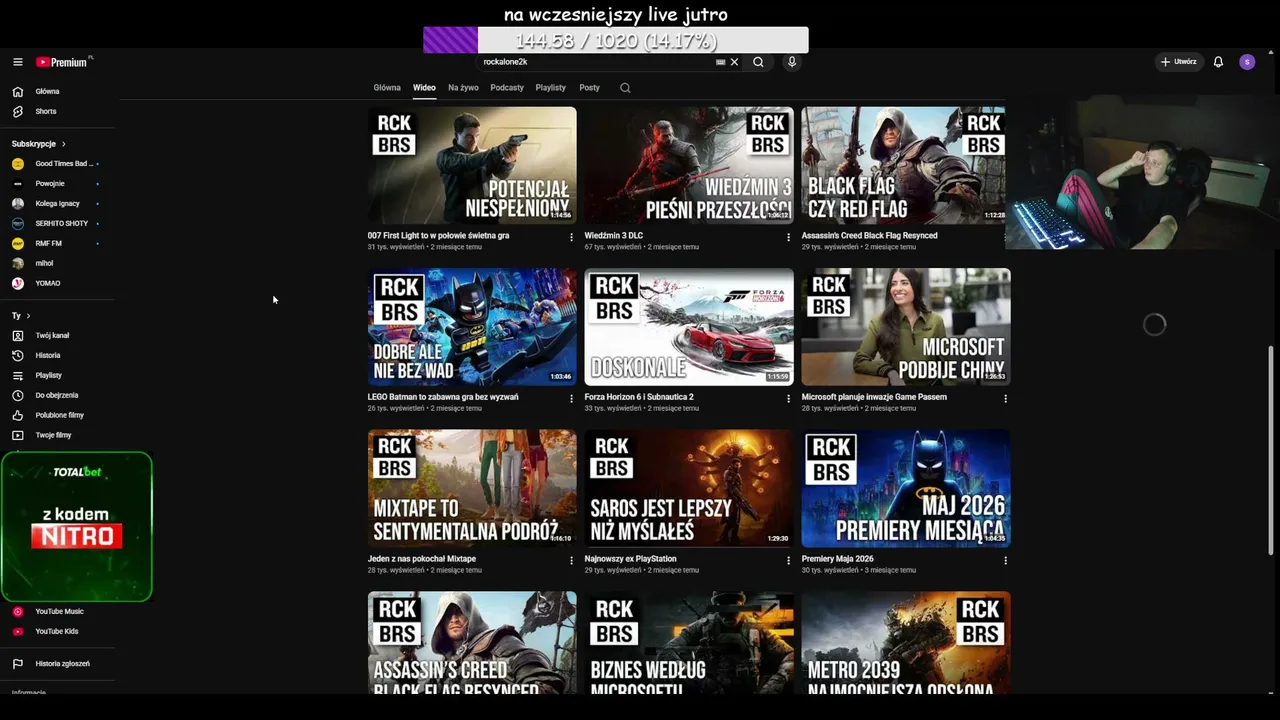Play the Mixtape to sentymentalna podróż thumbnail

(472, 489)
